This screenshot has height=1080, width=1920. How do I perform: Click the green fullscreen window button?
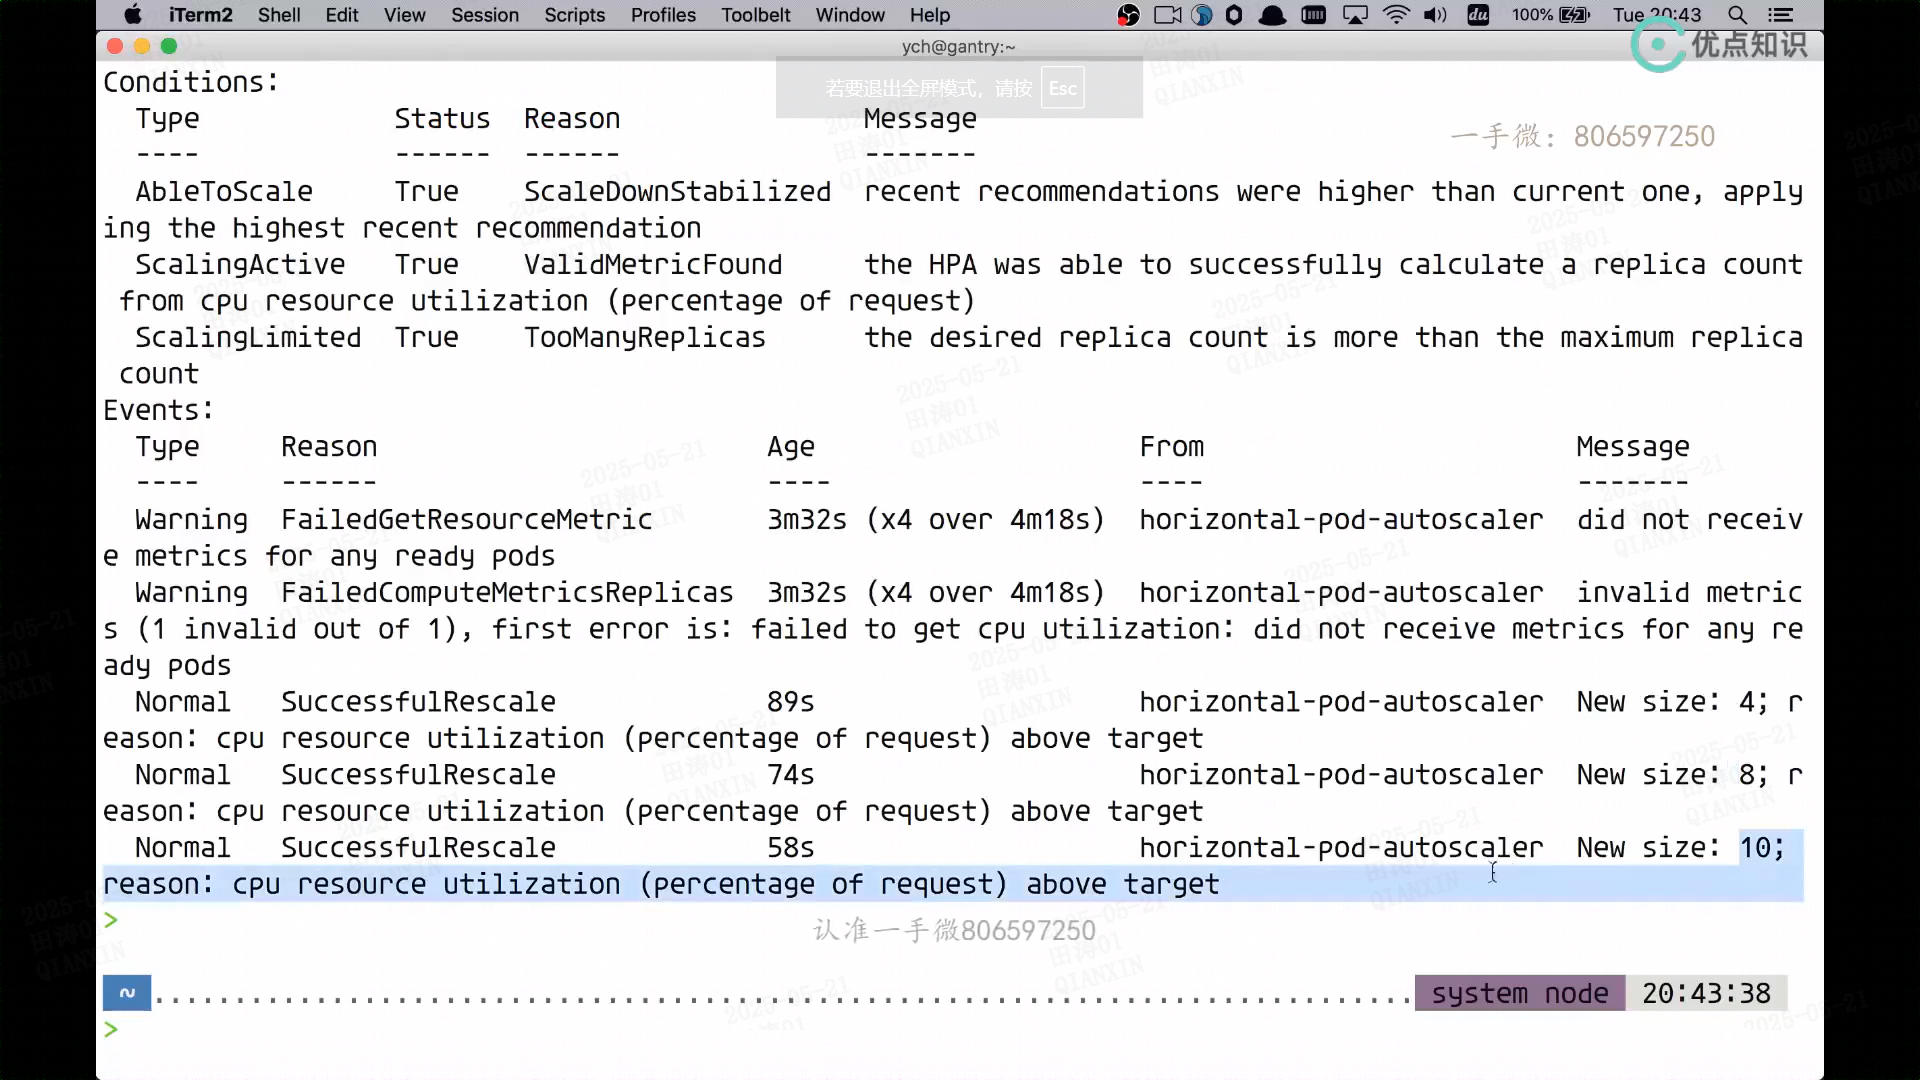(x=169, y=46)
